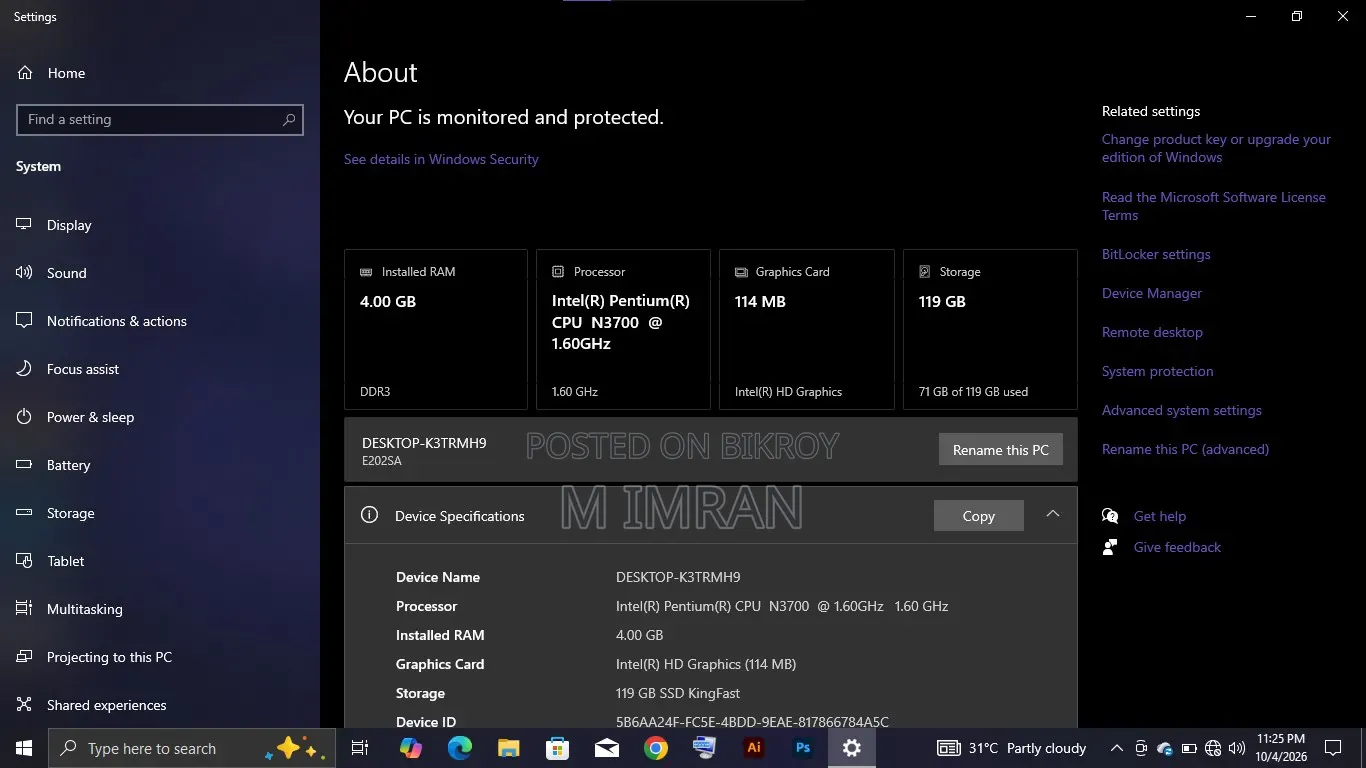The width and height of the screenshot is (1366, 768).
Task: Click the Device Specifications info icon
Action: (x=369, y=515)
